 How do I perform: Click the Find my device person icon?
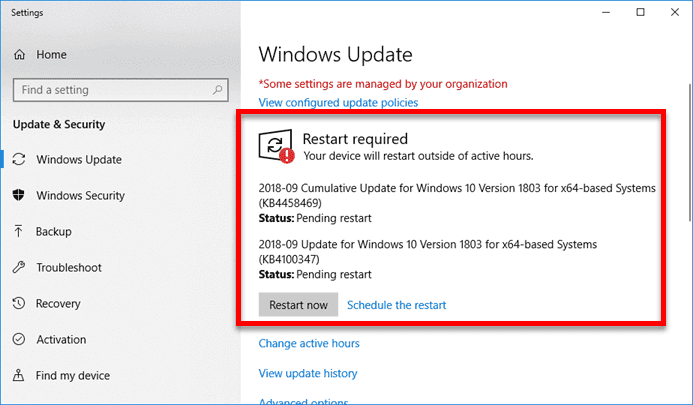coord(19,375)
